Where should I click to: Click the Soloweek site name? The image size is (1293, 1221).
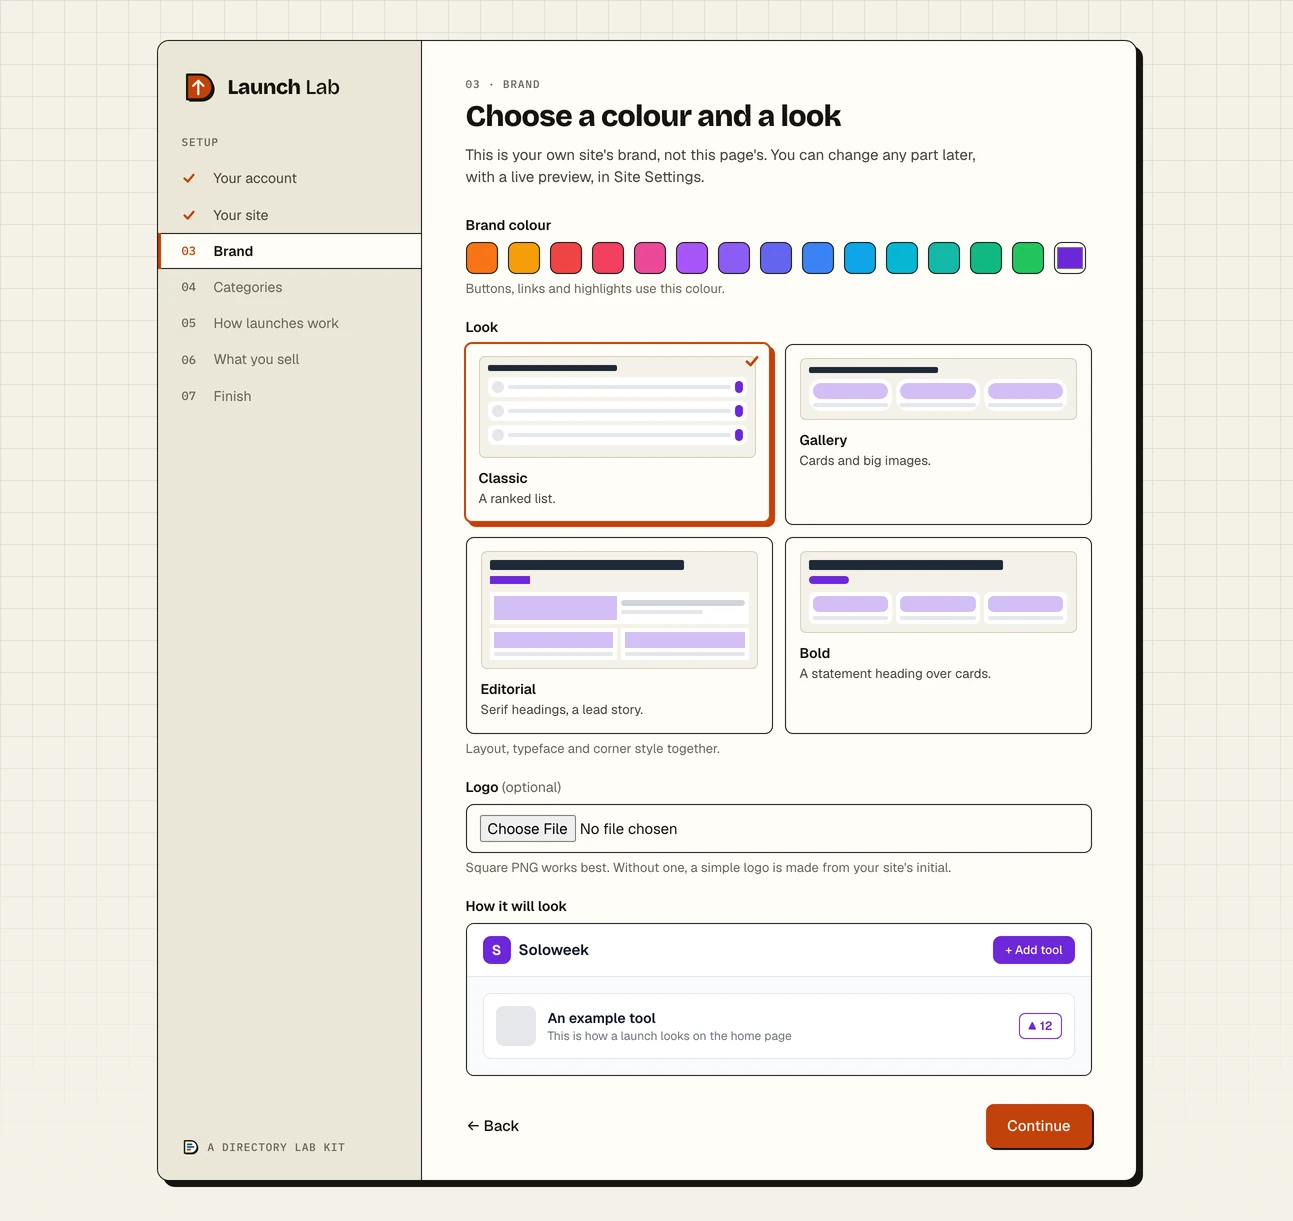coord(553,950)
